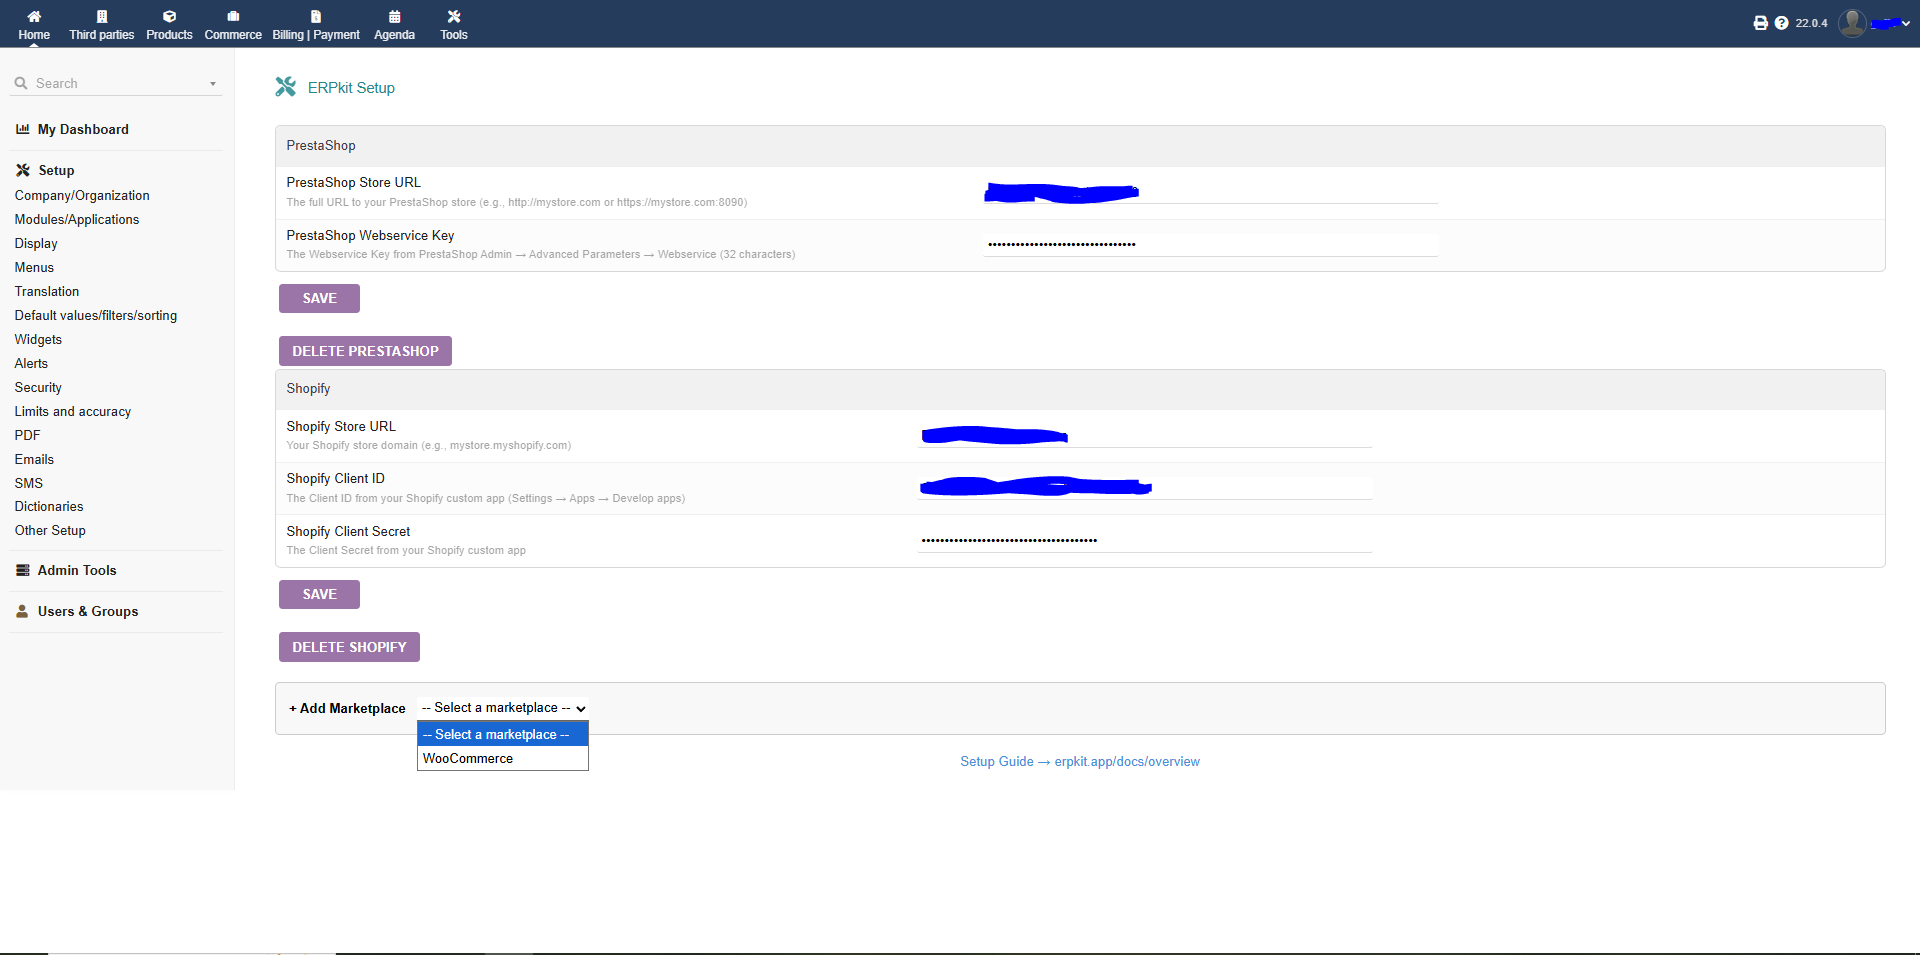Click the DELETE PRESTASHOP button
Viewport: 1920px width, 955px height.
tap(365, 350)
